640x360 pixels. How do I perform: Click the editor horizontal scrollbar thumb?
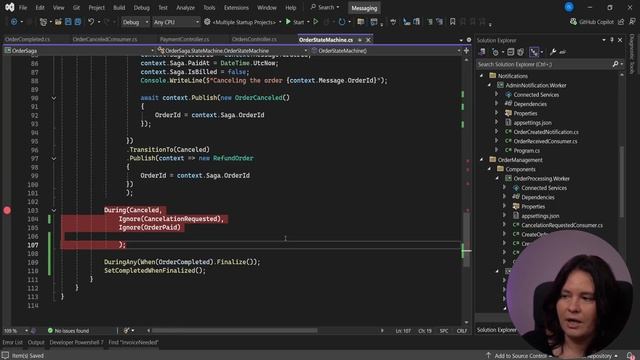pyautogui.click(x=234, y=331)
